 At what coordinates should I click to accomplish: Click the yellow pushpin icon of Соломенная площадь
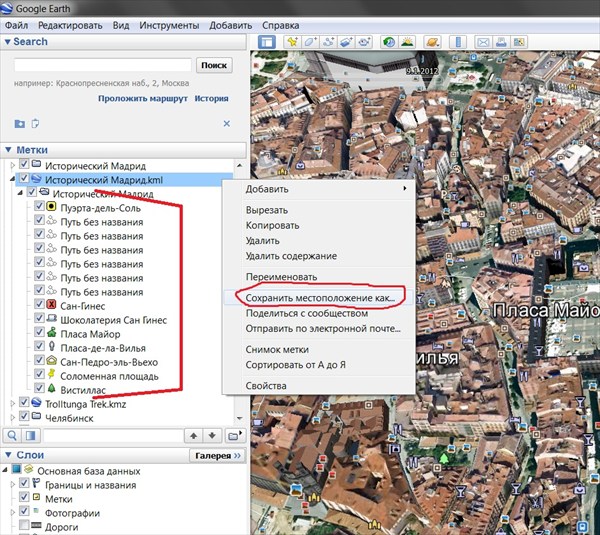[51, 374]
